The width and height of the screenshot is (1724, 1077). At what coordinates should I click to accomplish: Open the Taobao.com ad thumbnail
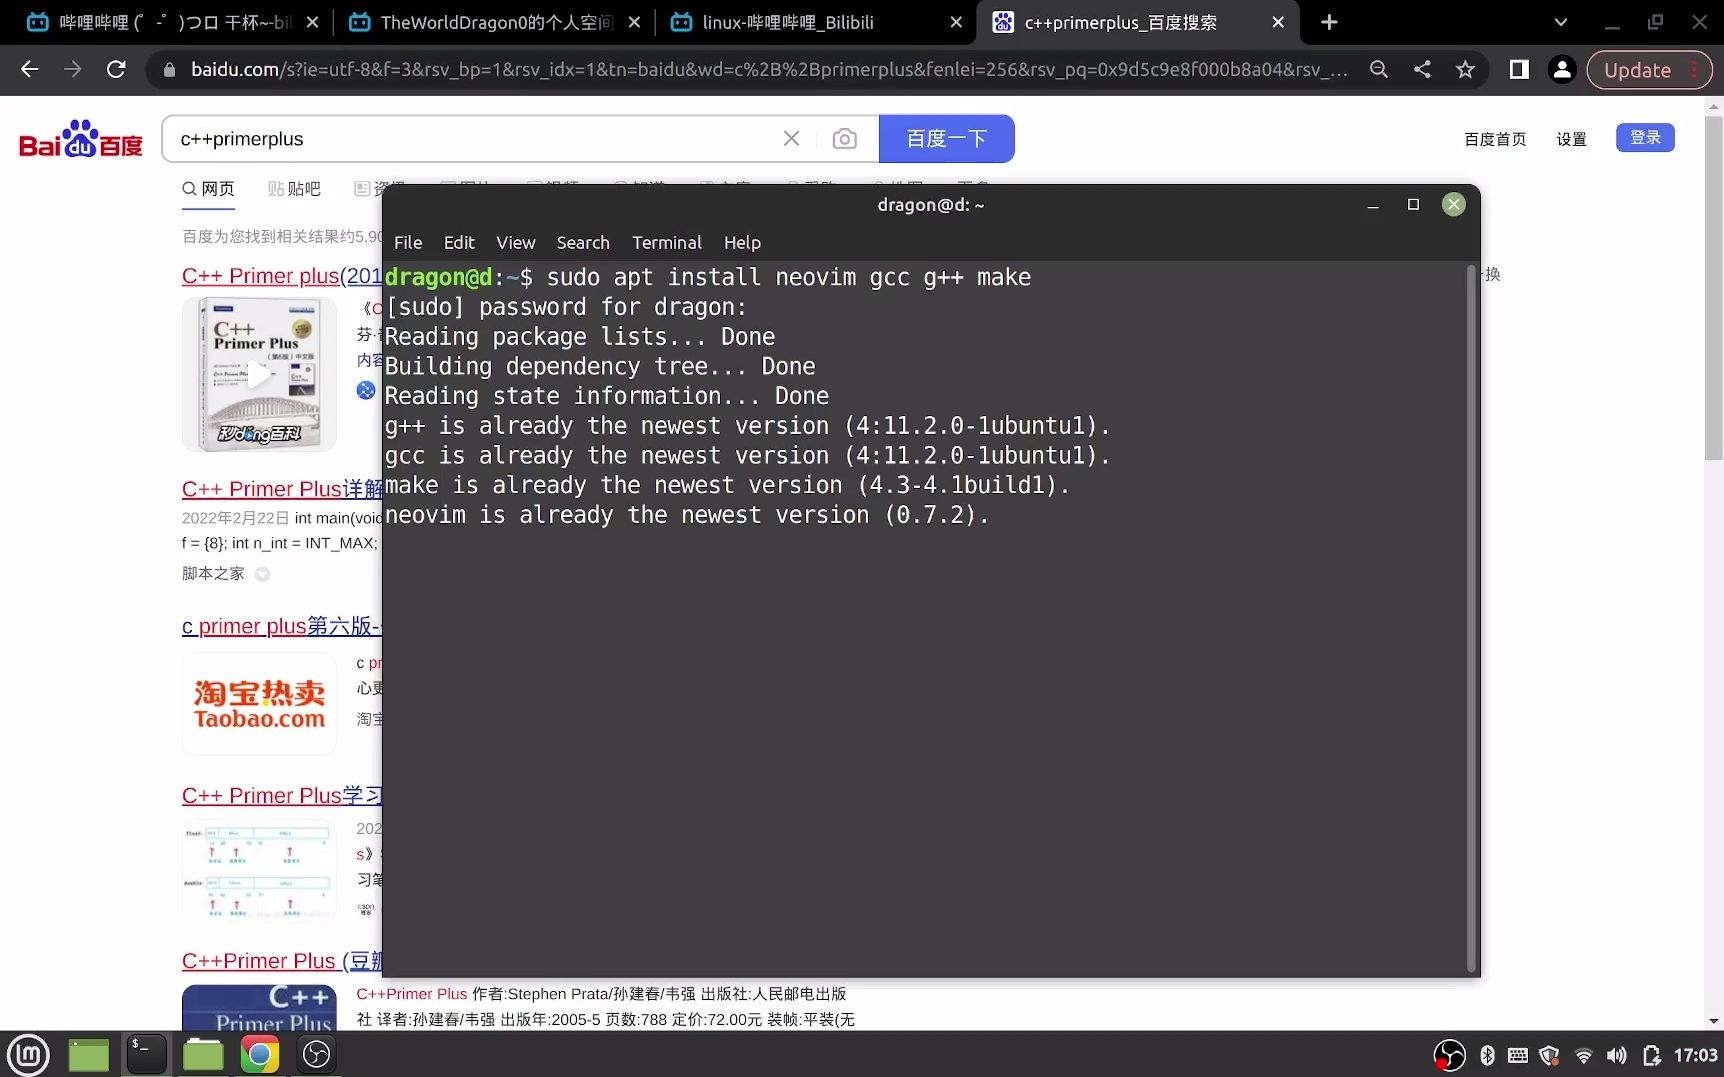click(259, 704)
